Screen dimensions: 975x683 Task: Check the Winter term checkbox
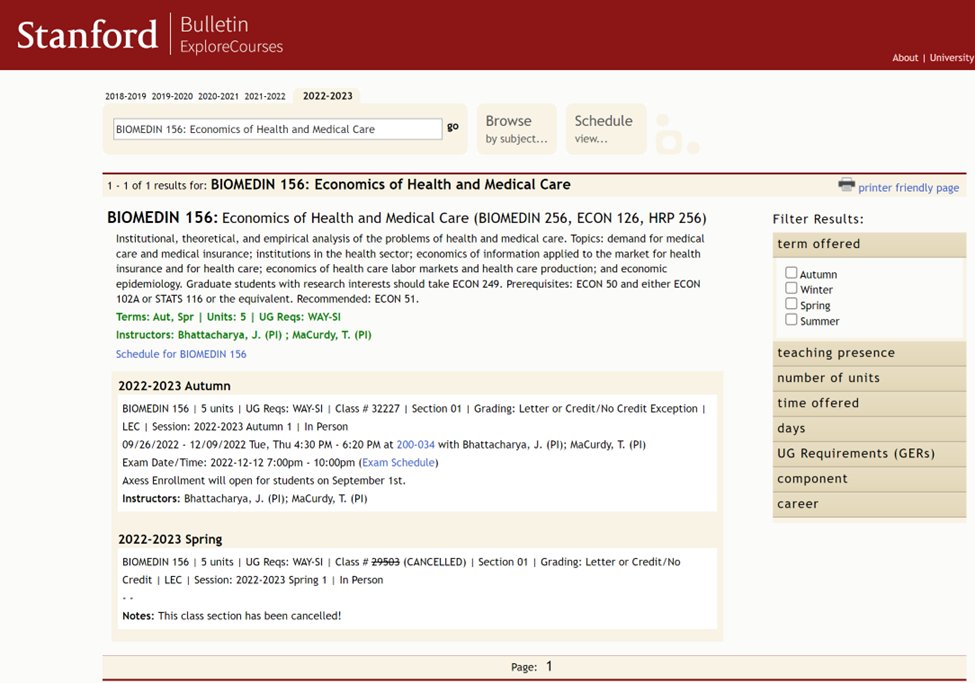coord(791,288)
